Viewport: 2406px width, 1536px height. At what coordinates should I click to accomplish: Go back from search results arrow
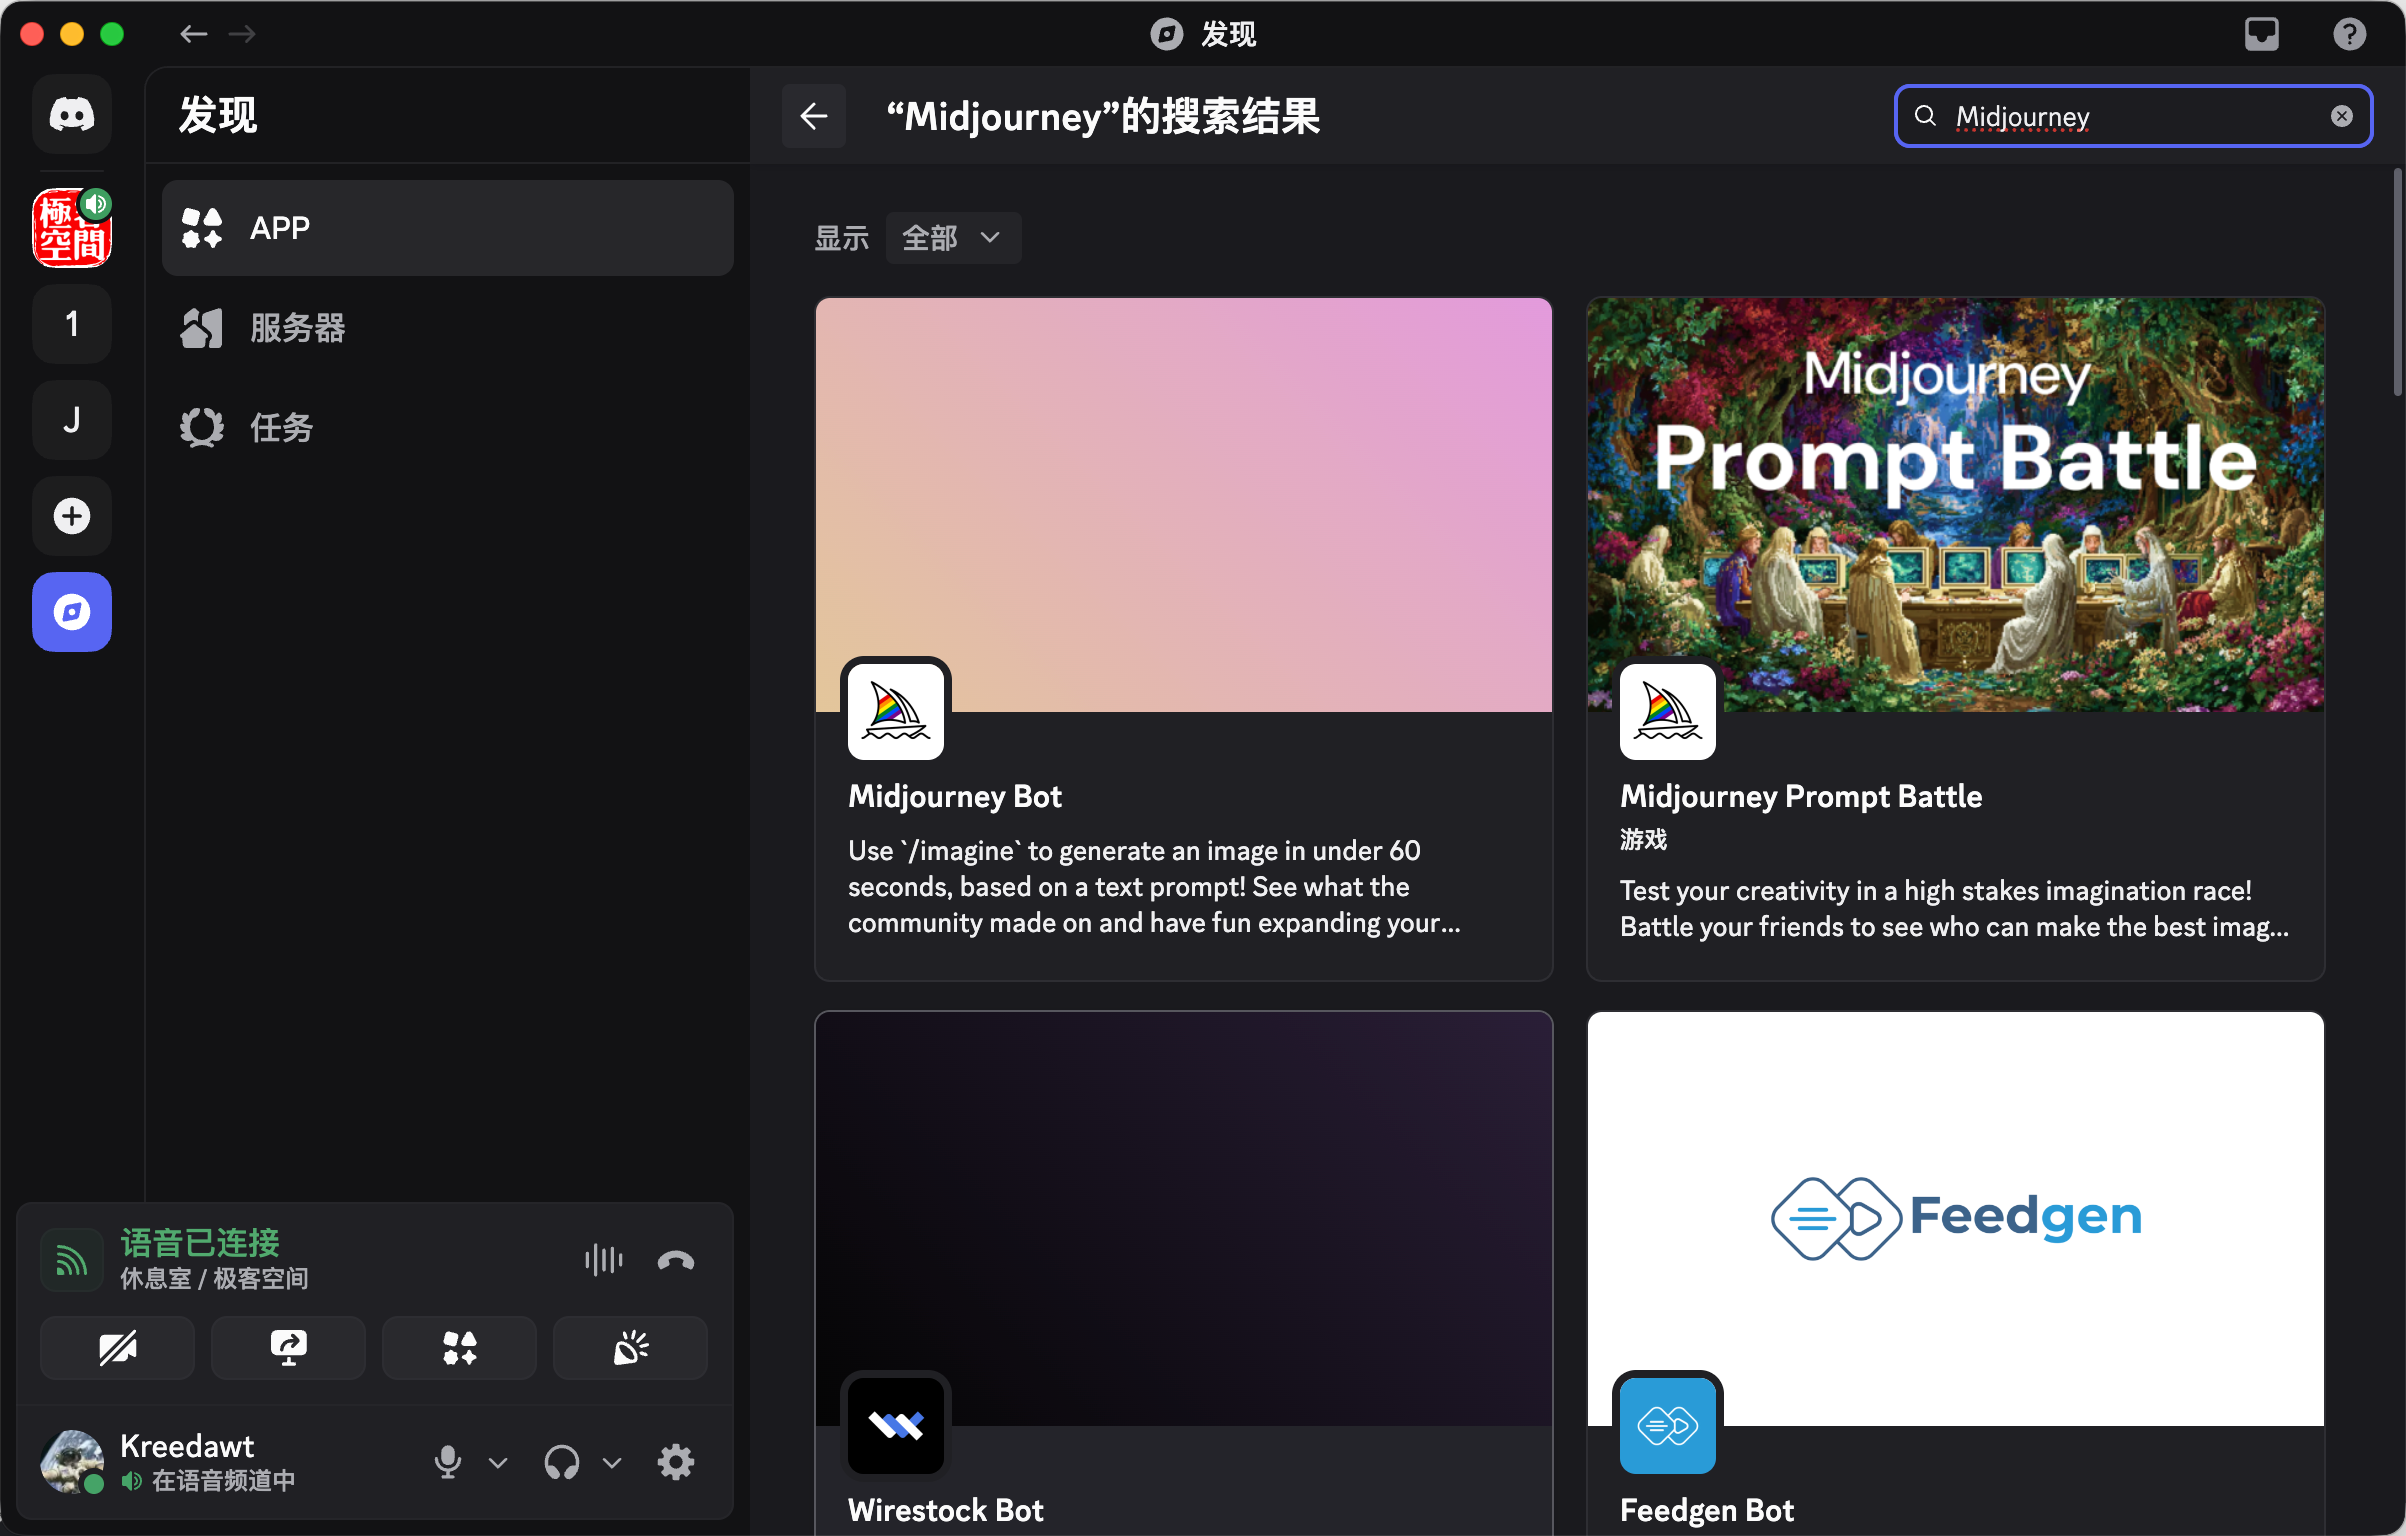(814, 117)
